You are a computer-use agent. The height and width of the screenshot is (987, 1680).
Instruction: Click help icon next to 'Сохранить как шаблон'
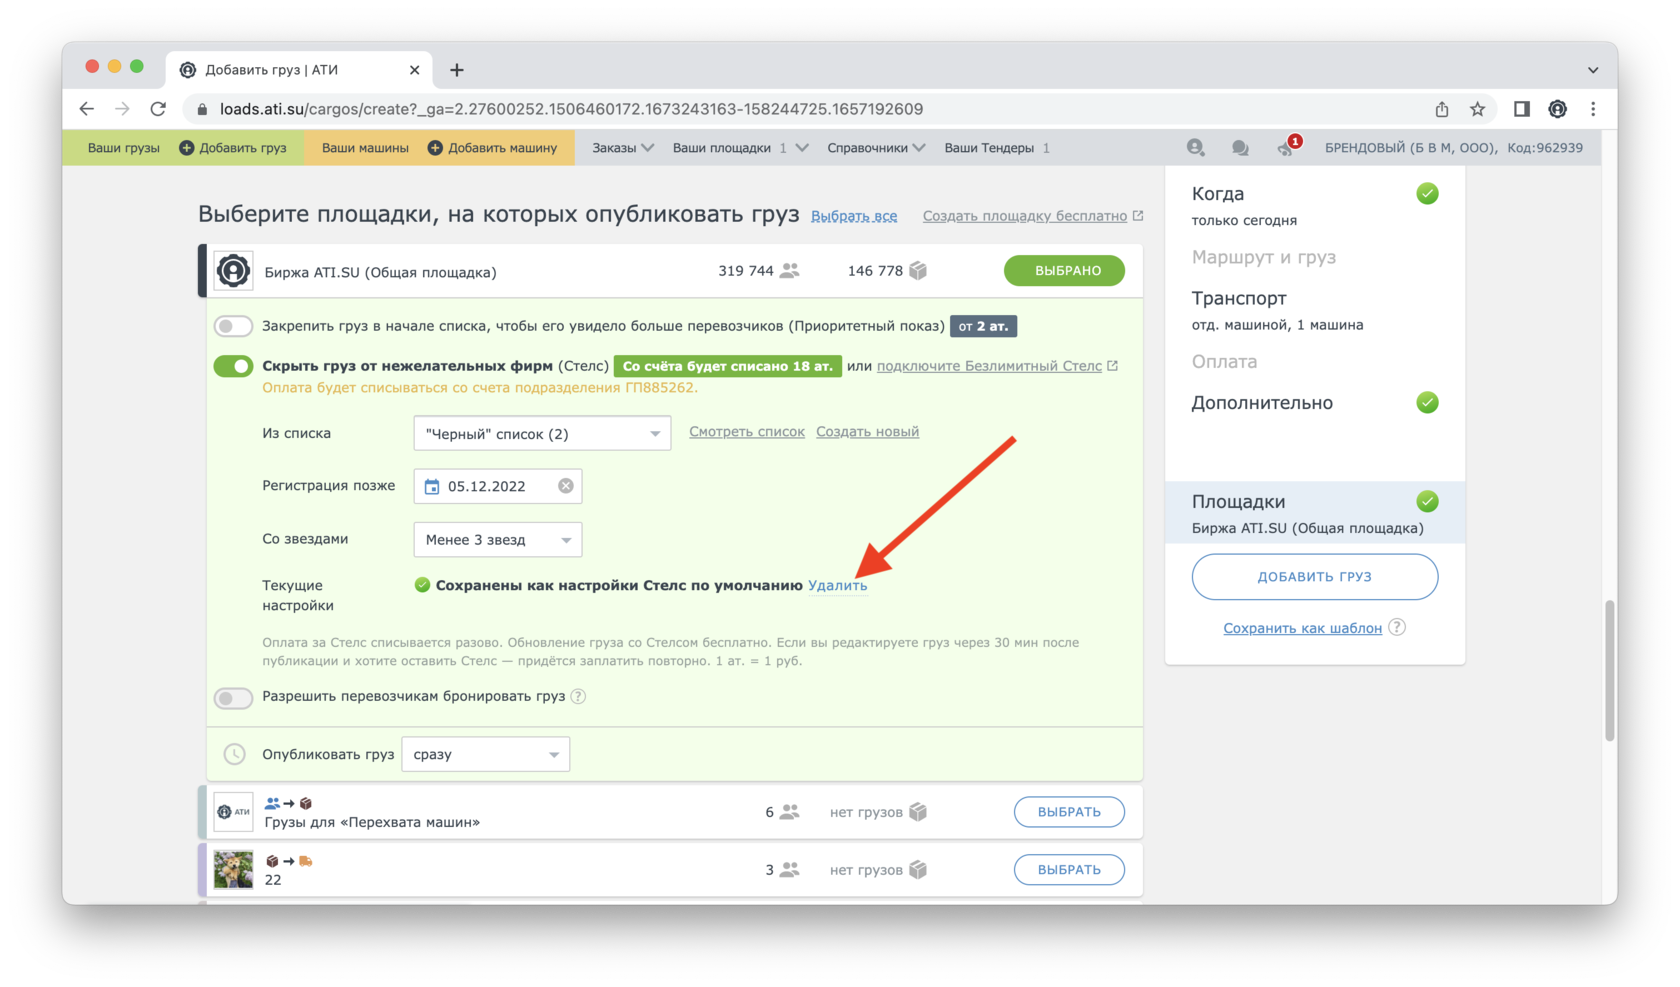pyautogui.click(x=1397, y=627)
